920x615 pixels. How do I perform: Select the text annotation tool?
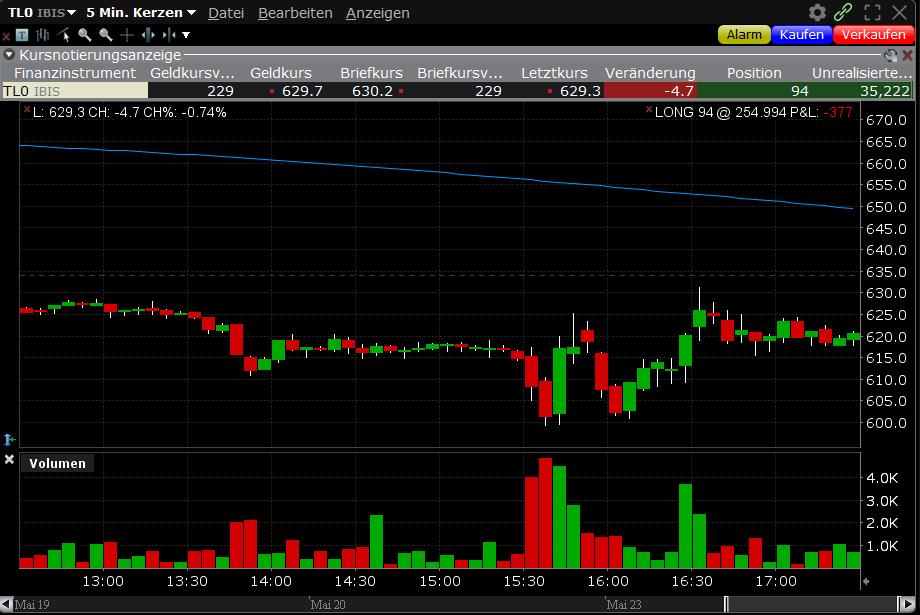[x=22, y=34]
